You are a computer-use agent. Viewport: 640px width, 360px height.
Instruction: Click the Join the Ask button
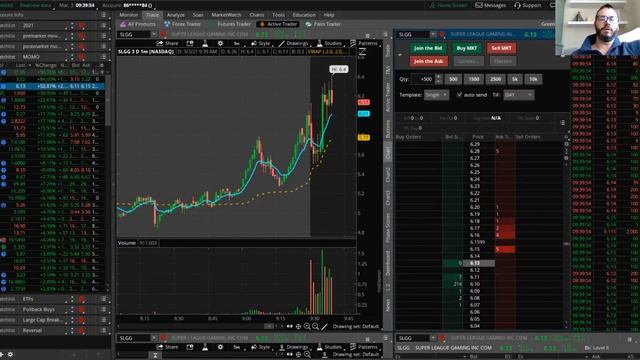pyautogui.click(x=429, y=61)
